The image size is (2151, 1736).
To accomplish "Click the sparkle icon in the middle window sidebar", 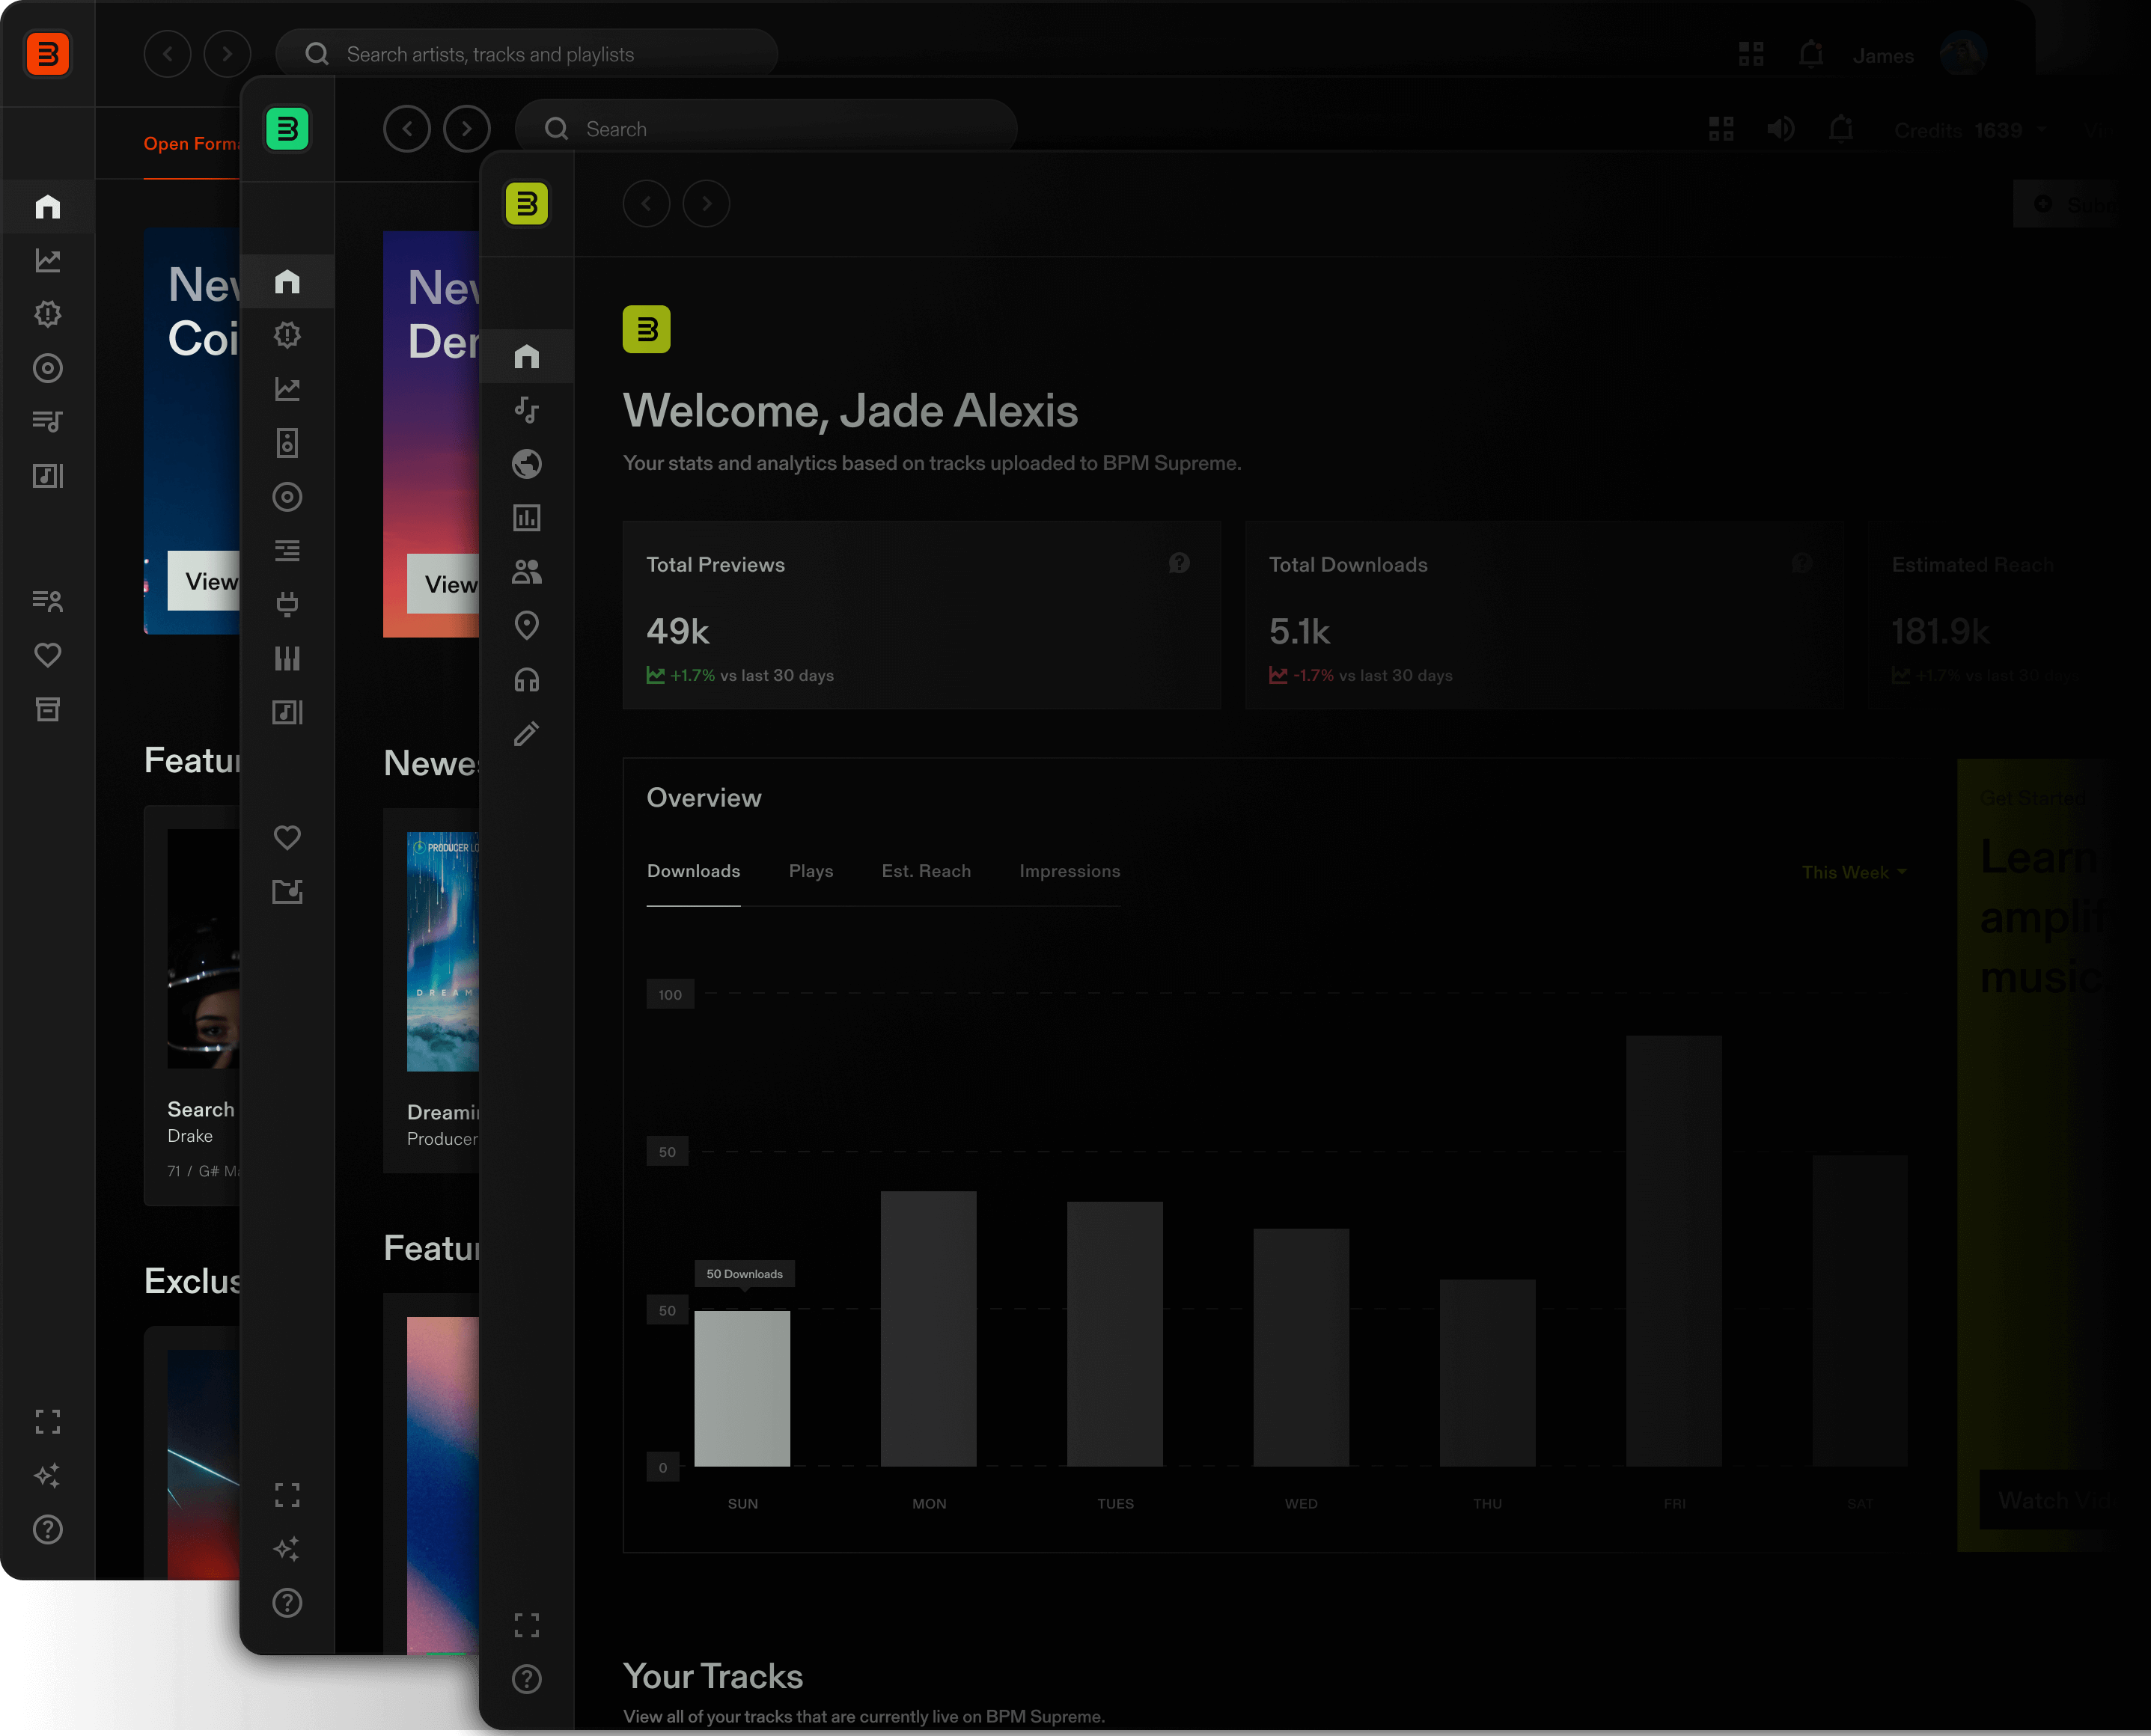I will pos(287,1549).
